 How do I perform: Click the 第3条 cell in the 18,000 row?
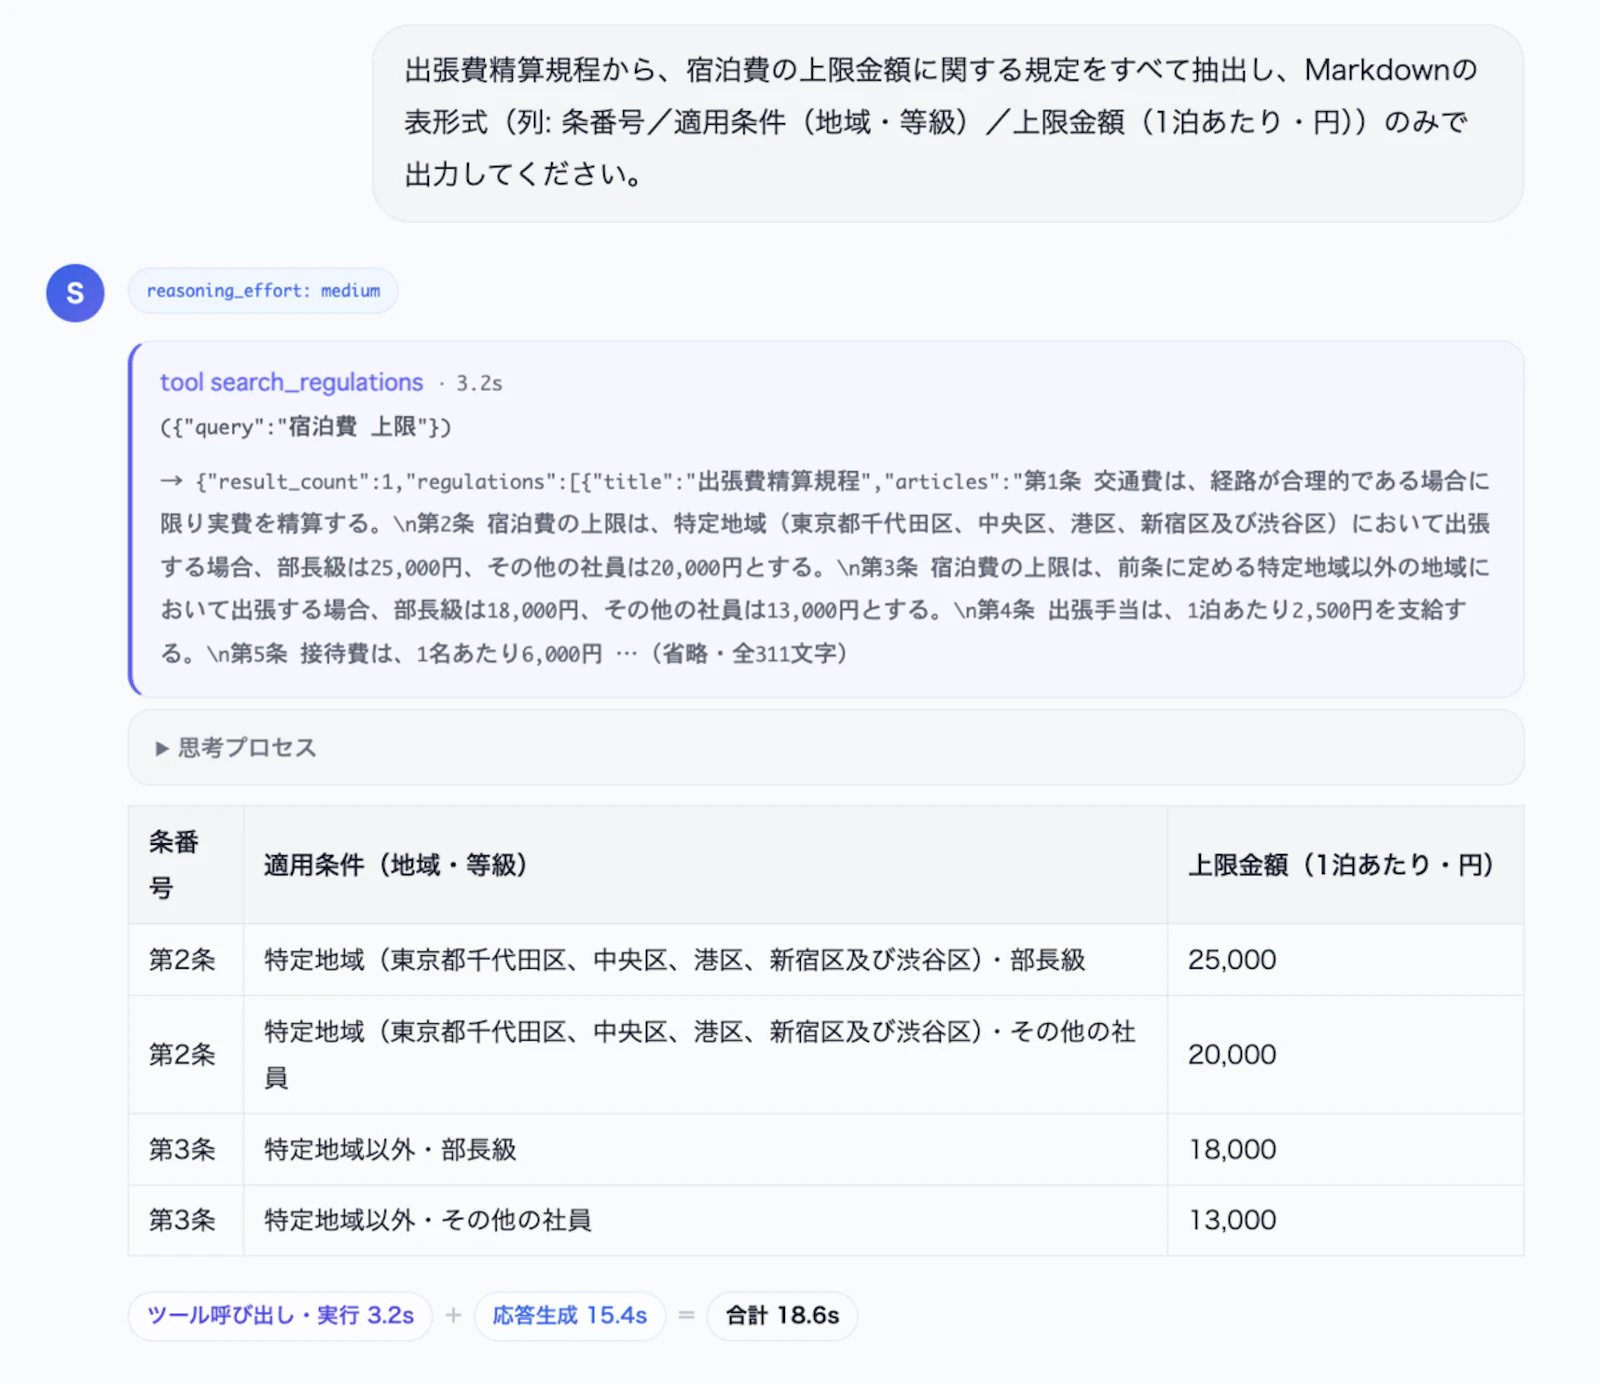click(186, 1150)
